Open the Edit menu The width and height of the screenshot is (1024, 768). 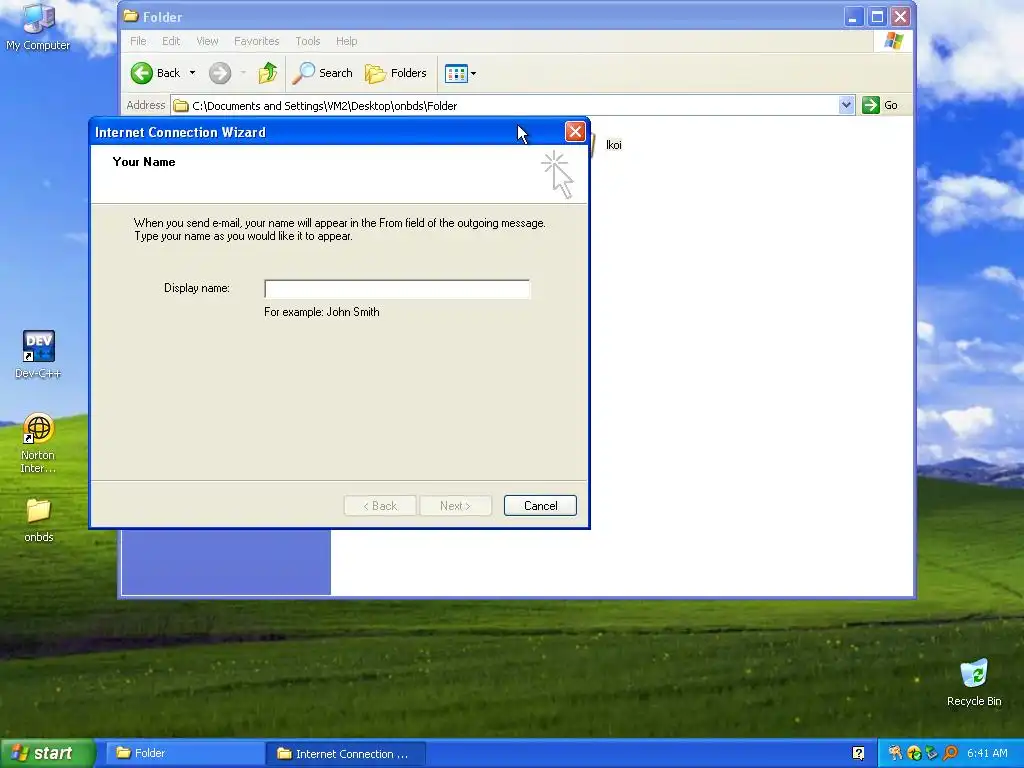(x=171, y=41)
